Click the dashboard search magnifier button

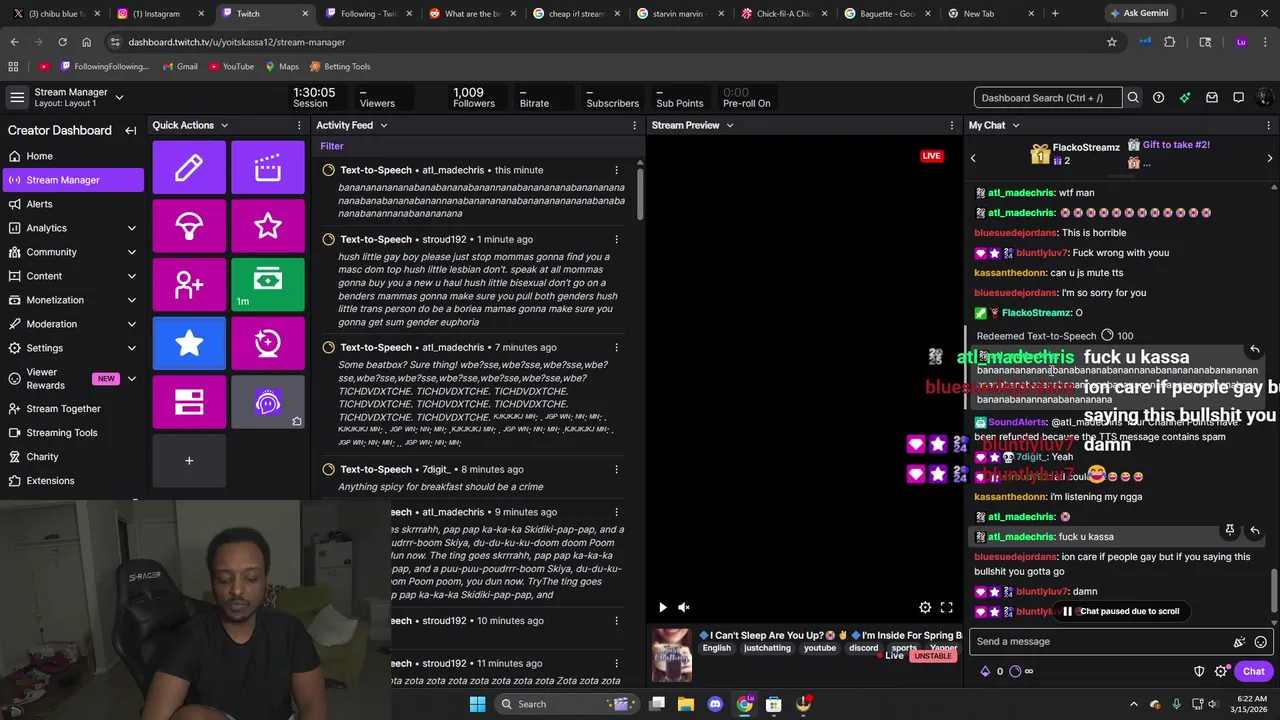click(x=1133, y=98)
